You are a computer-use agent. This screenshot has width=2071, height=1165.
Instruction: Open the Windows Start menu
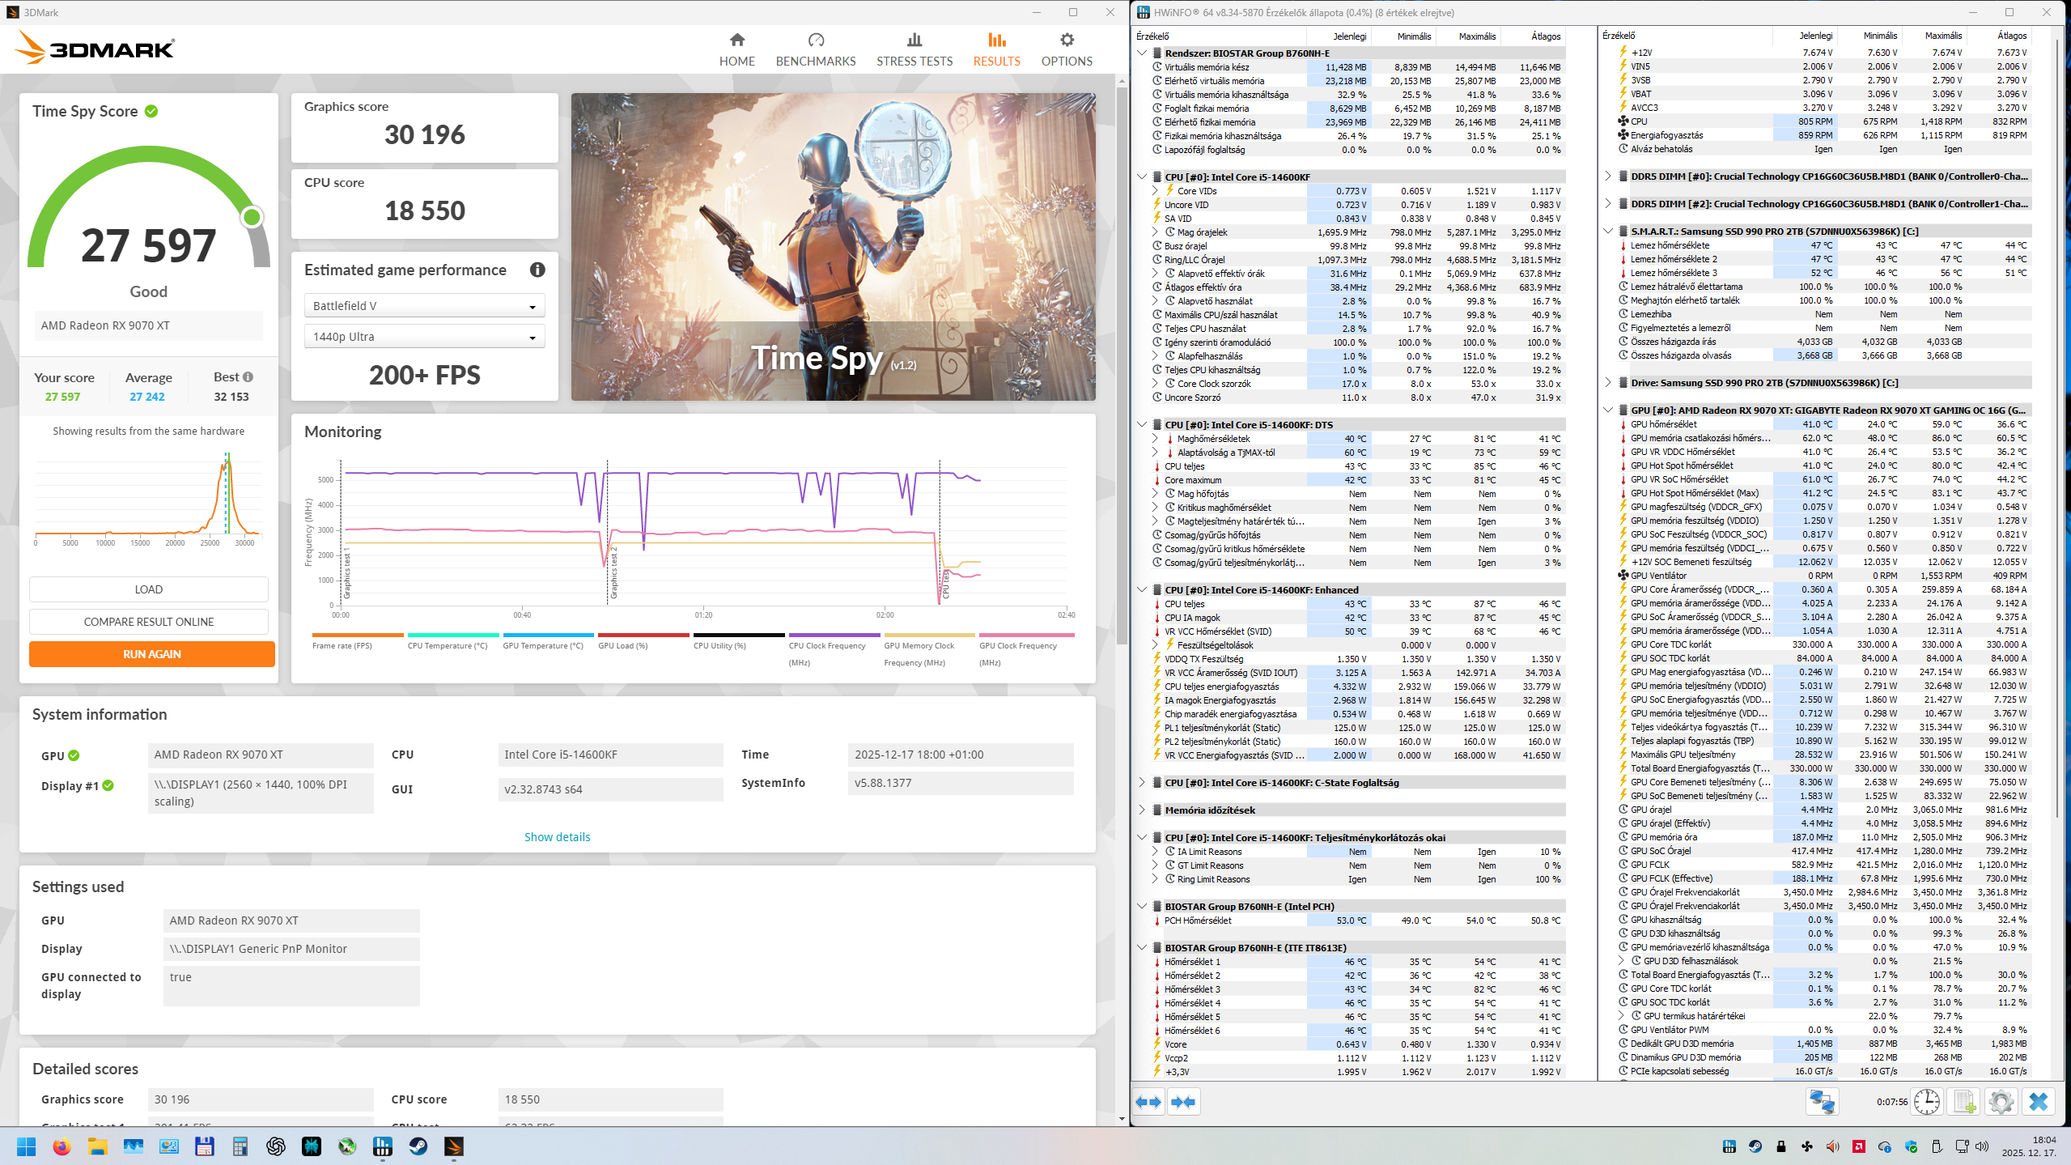(27, 1146)
